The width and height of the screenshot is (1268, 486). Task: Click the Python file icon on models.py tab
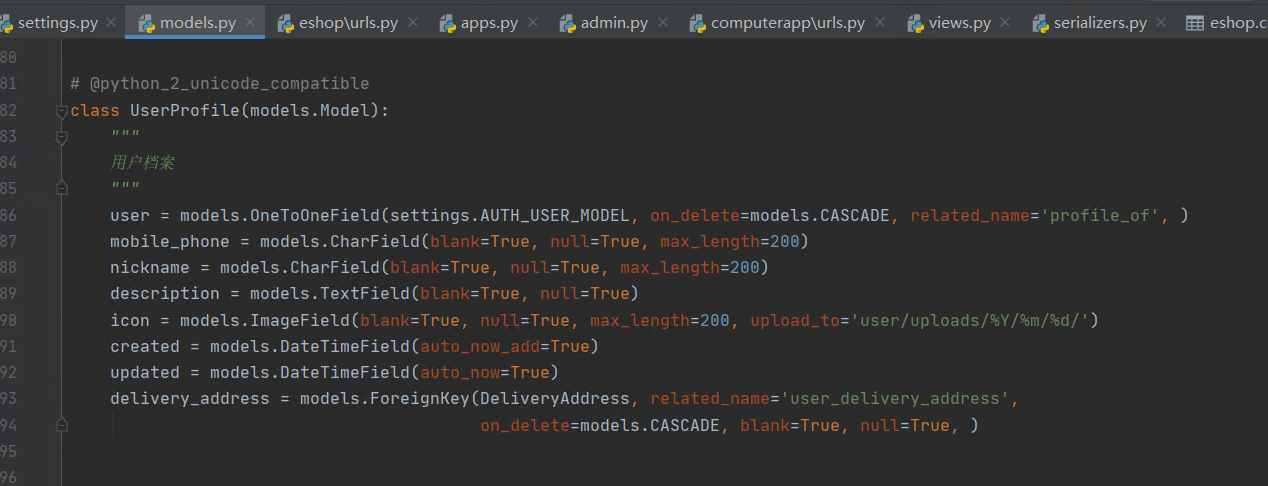coord(146,22)
